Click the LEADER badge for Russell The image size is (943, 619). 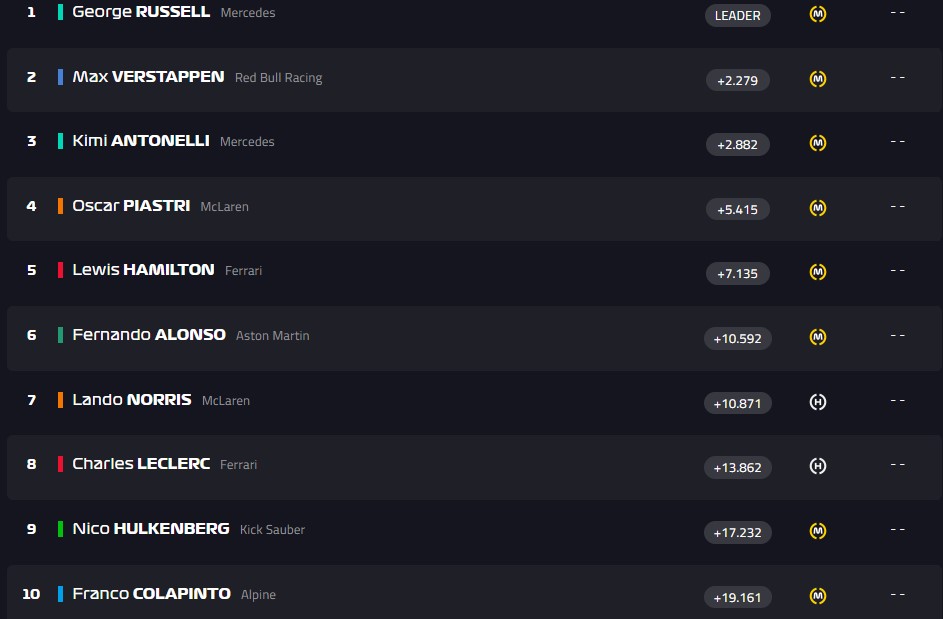click(738, 15)
